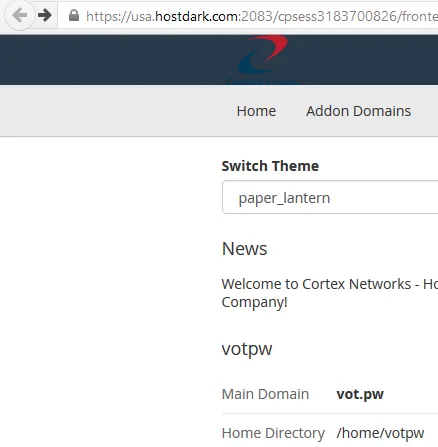Select the Main Domain label
The image size is (438, 447).
point(265,394)
